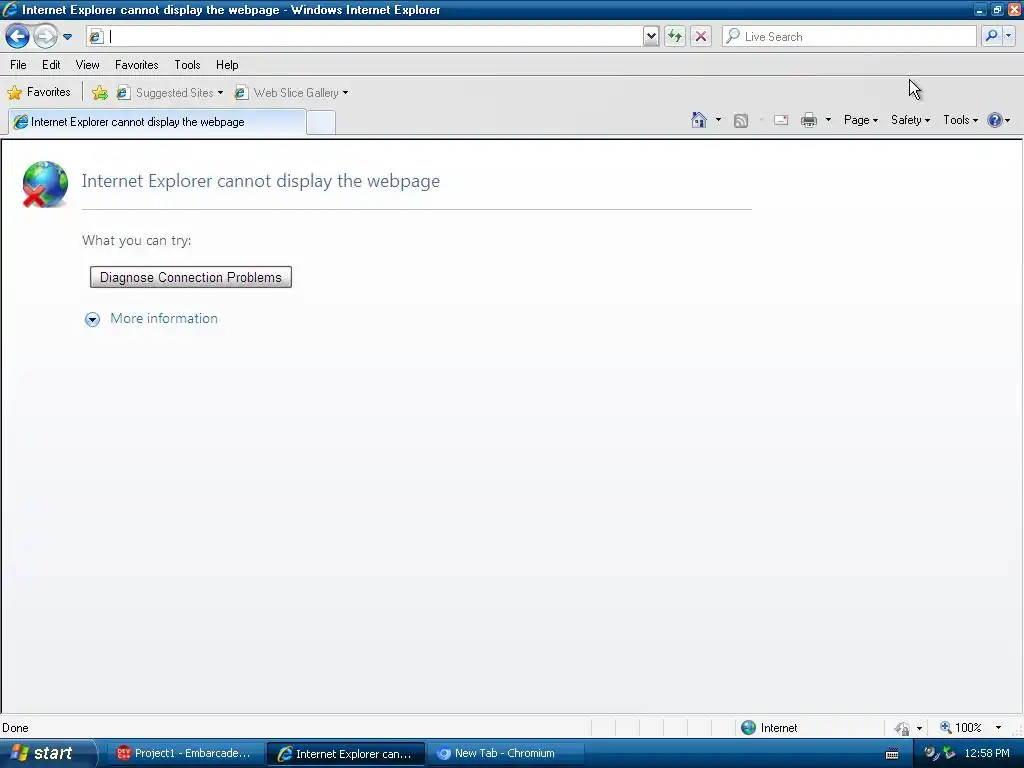
Task: Expand the zoom level dropdown arrow
Action: [998, 728]
